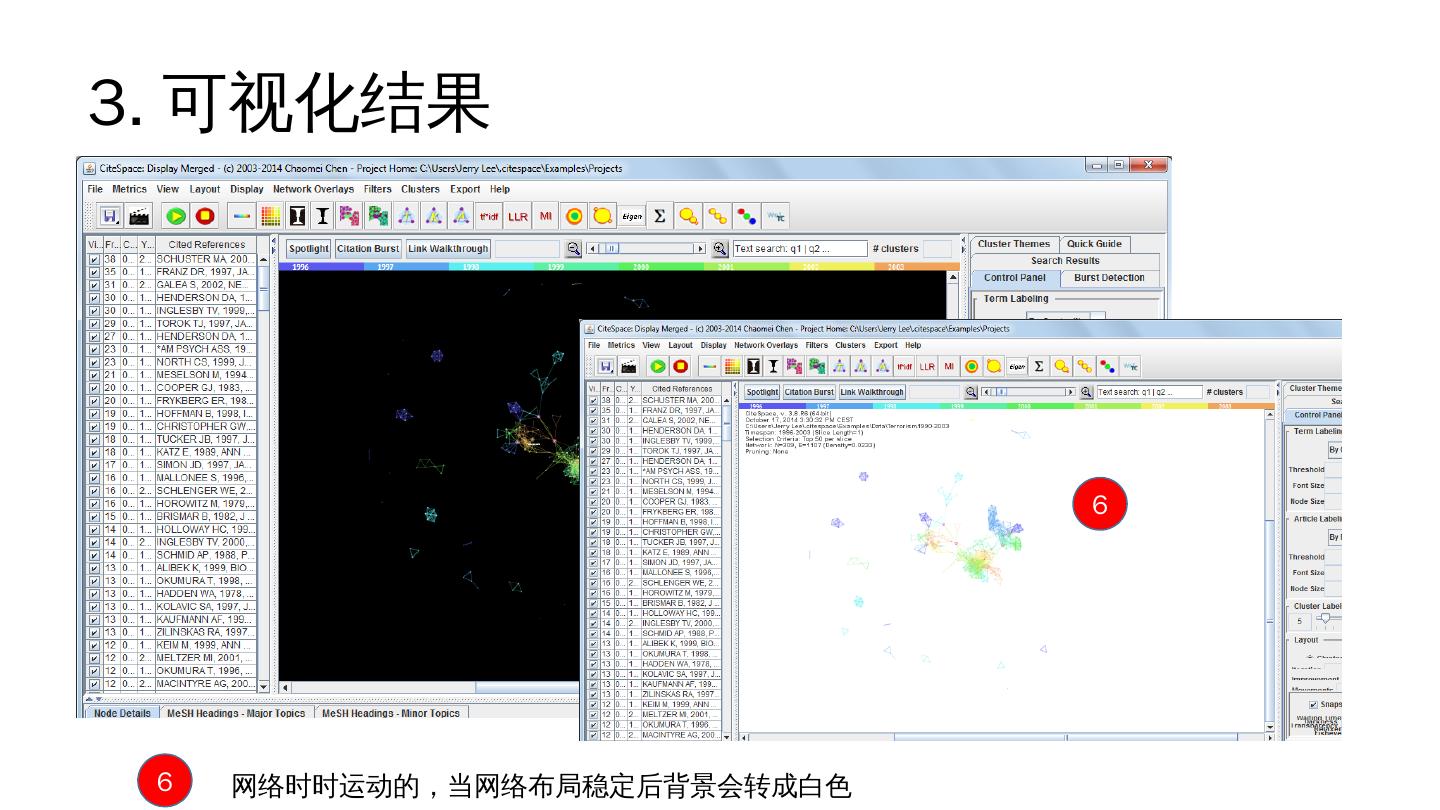Click the zoom slider in the front window
This screenshot has height=810, width=1440.
[1028, 392]
